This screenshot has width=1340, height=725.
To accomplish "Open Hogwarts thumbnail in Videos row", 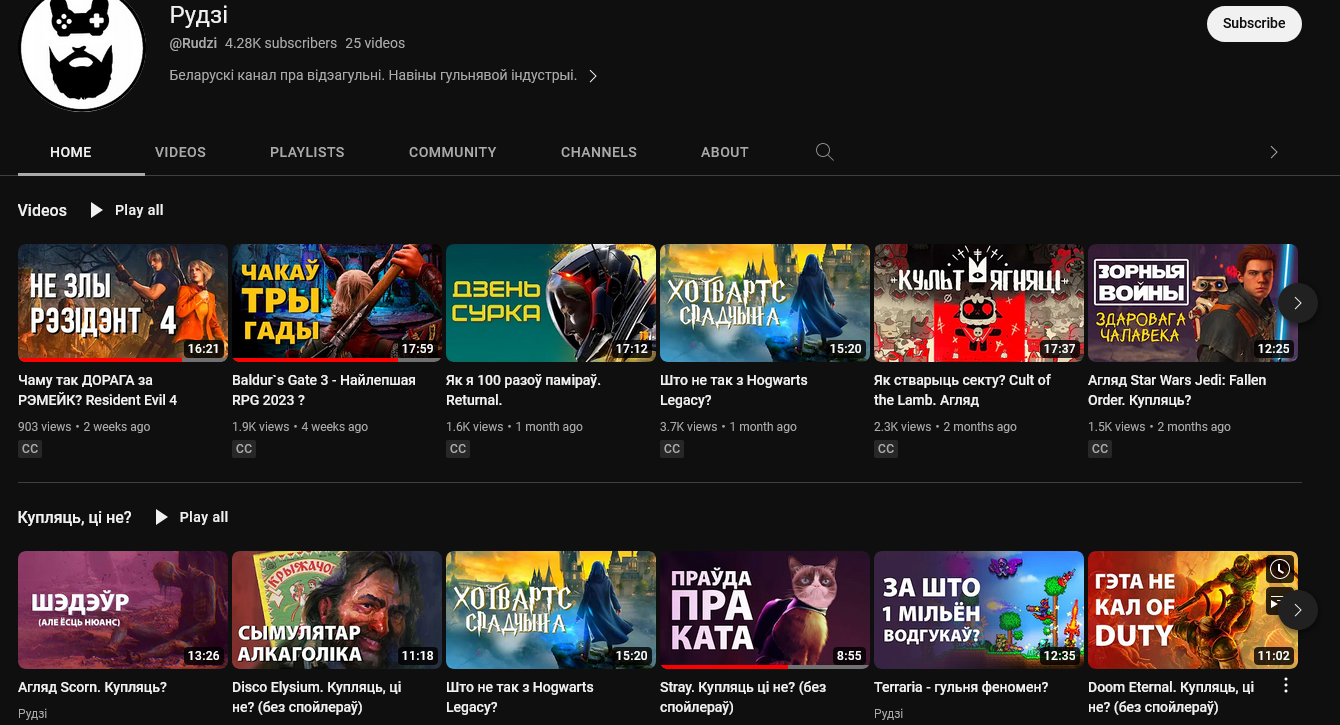I will (x=765, y=303).
